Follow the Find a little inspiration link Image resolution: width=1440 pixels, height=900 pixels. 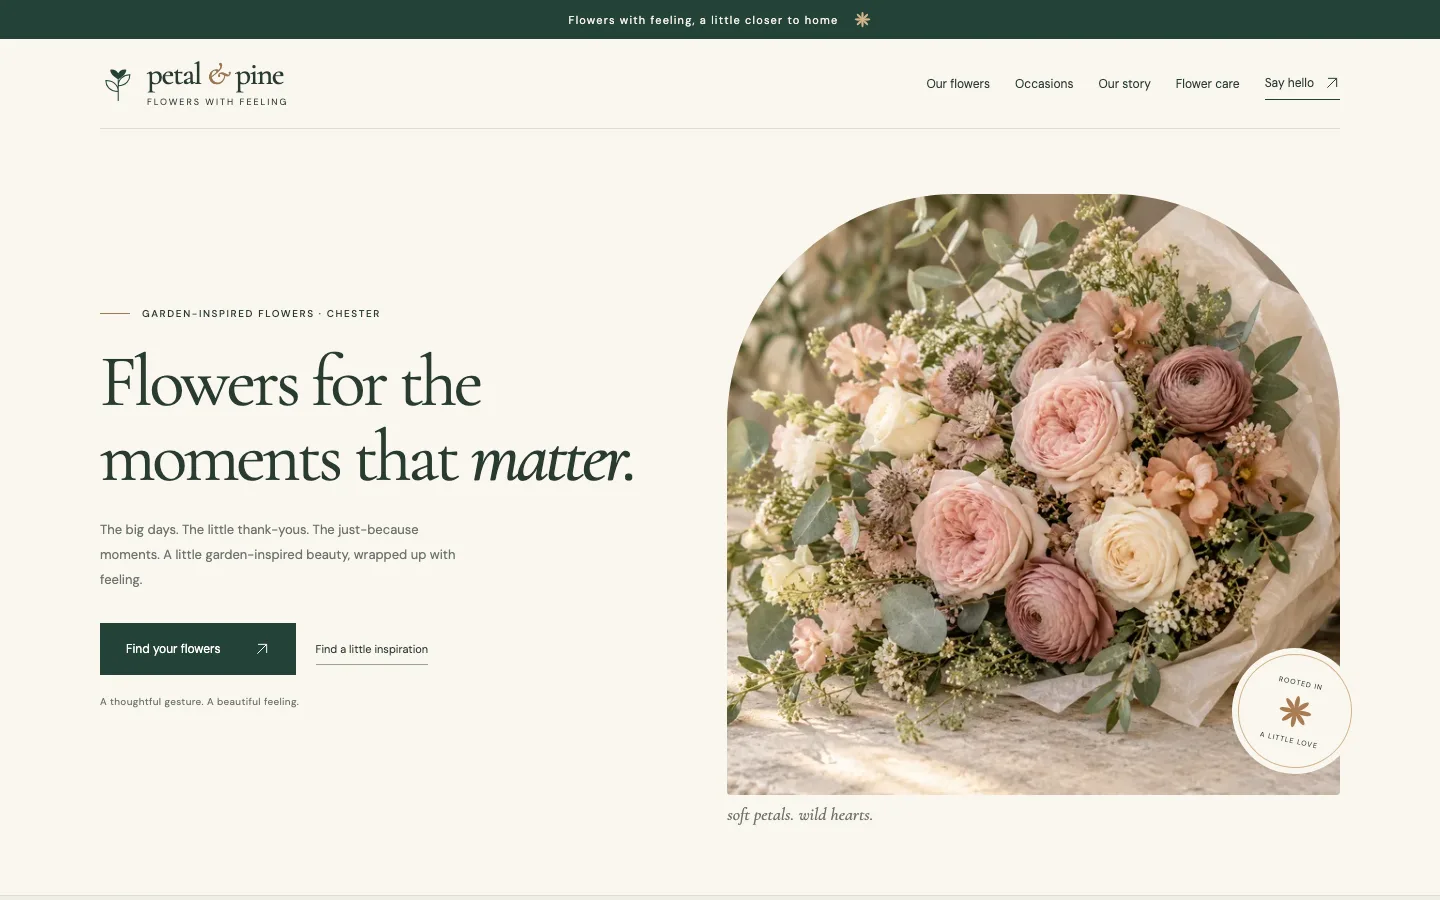[x=371, y=650]
